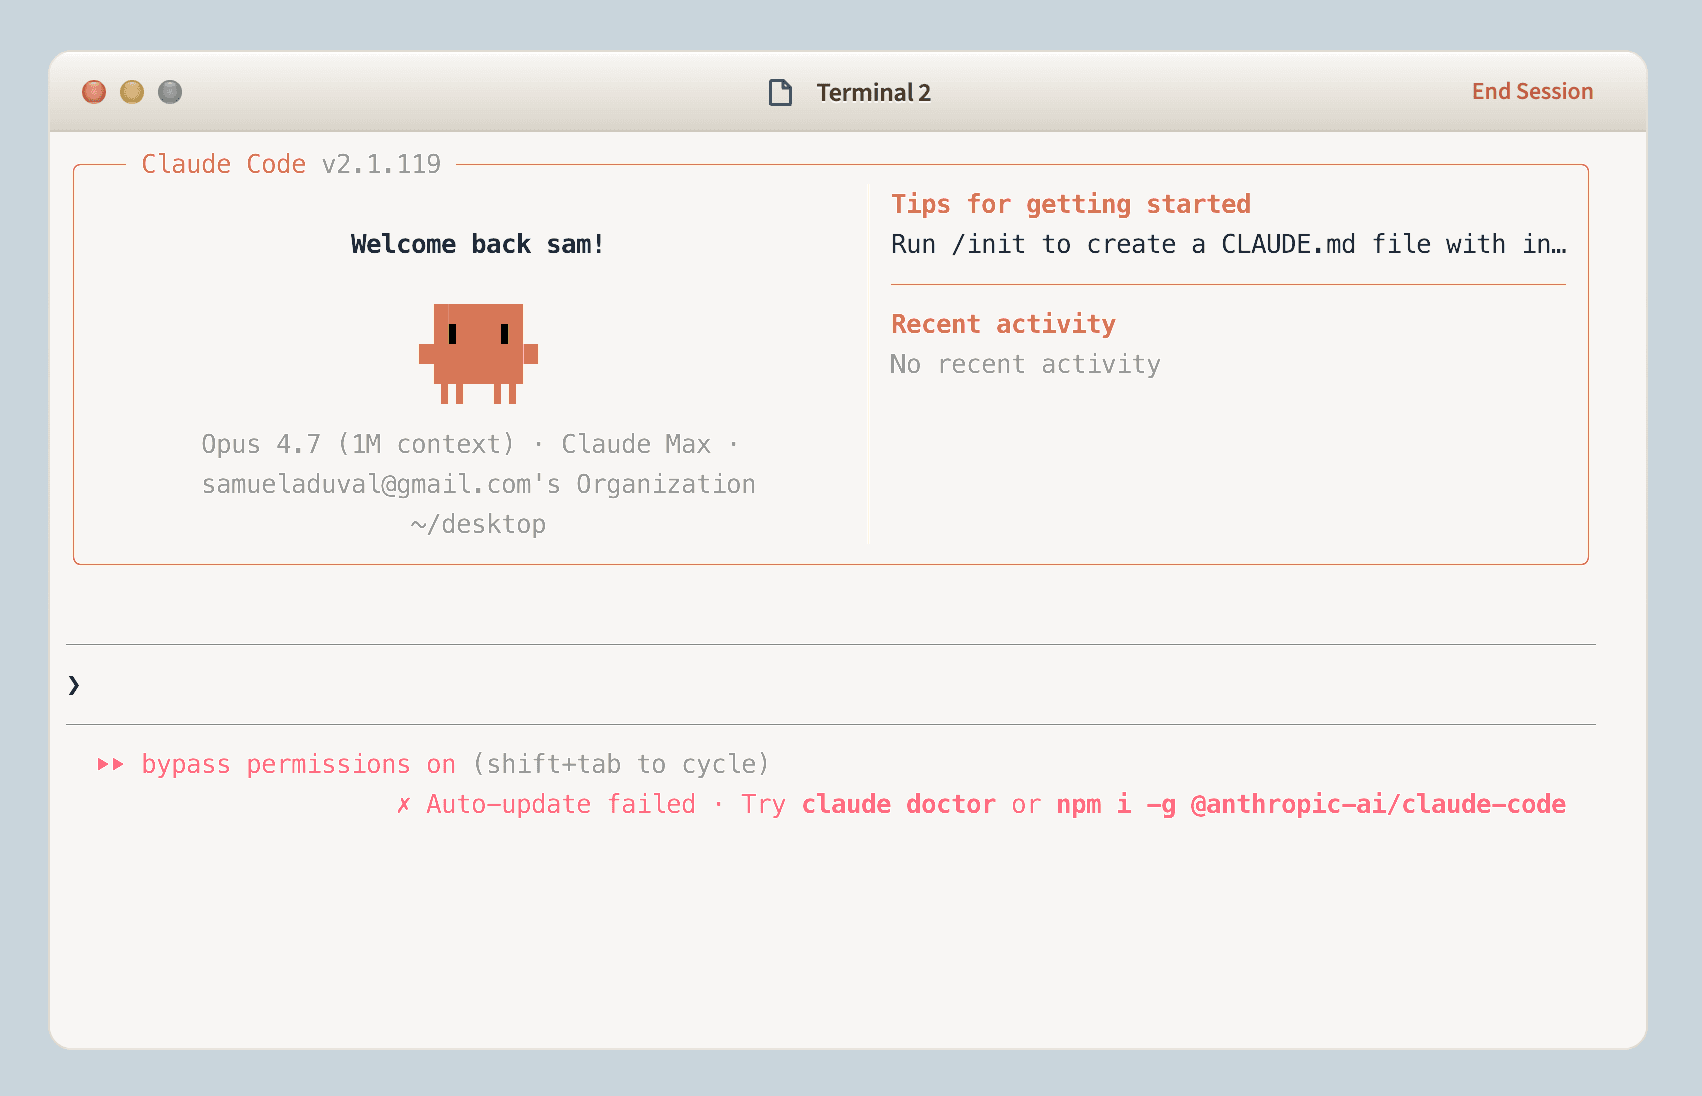Click the auto-update failed X icon
Image resolution: width=1702 pixels, height=1096 pixels.
coord(403,805)
